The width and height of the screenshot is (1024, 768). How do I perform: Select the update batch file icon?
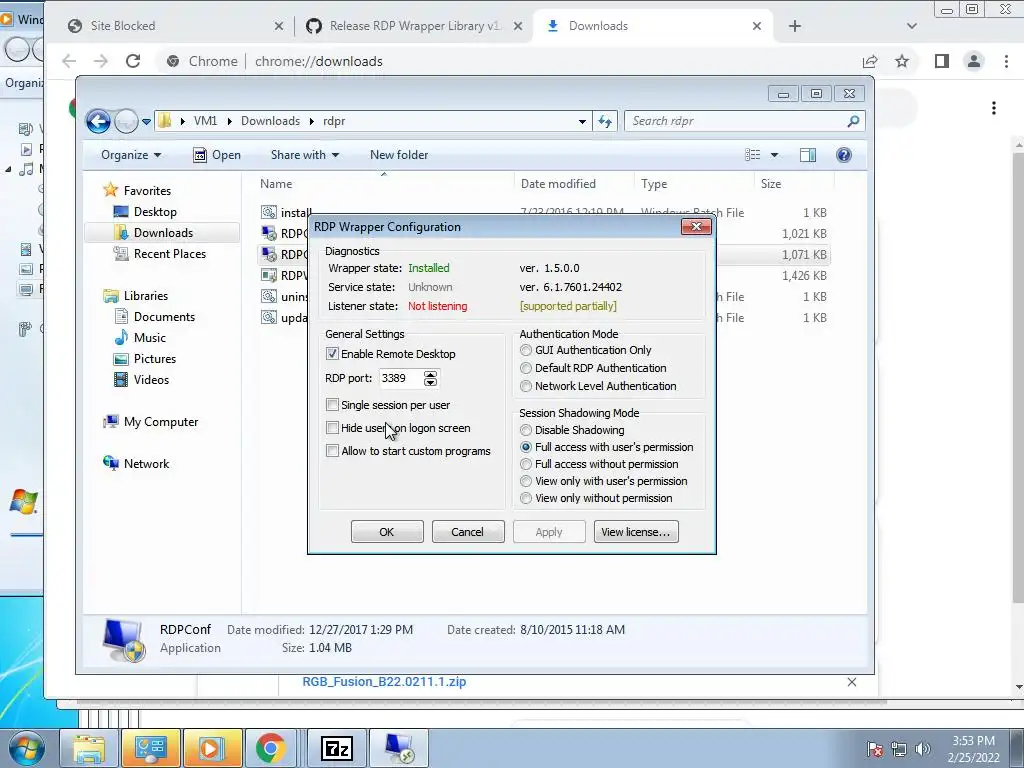[x=268, y=317]
